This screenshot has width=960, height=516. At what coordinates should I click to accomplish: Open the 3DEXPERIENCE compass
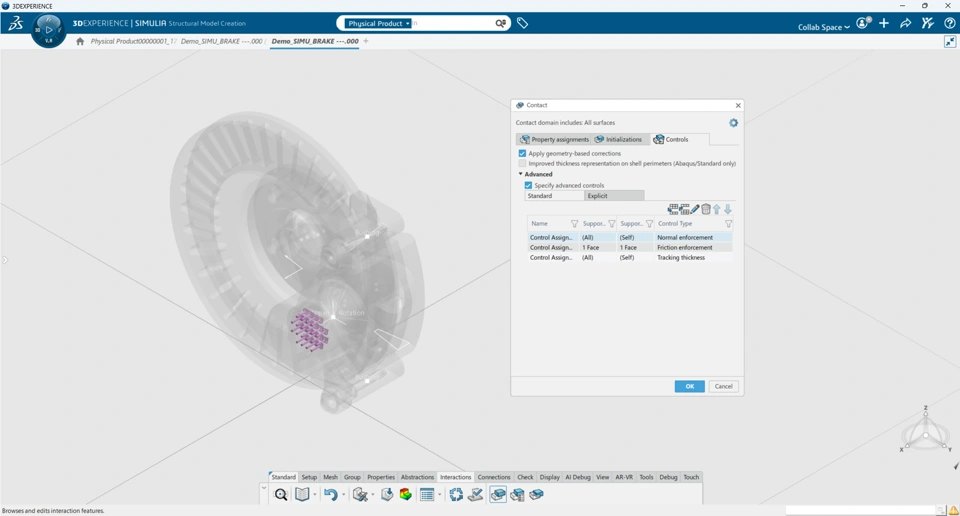coord(48,29)
